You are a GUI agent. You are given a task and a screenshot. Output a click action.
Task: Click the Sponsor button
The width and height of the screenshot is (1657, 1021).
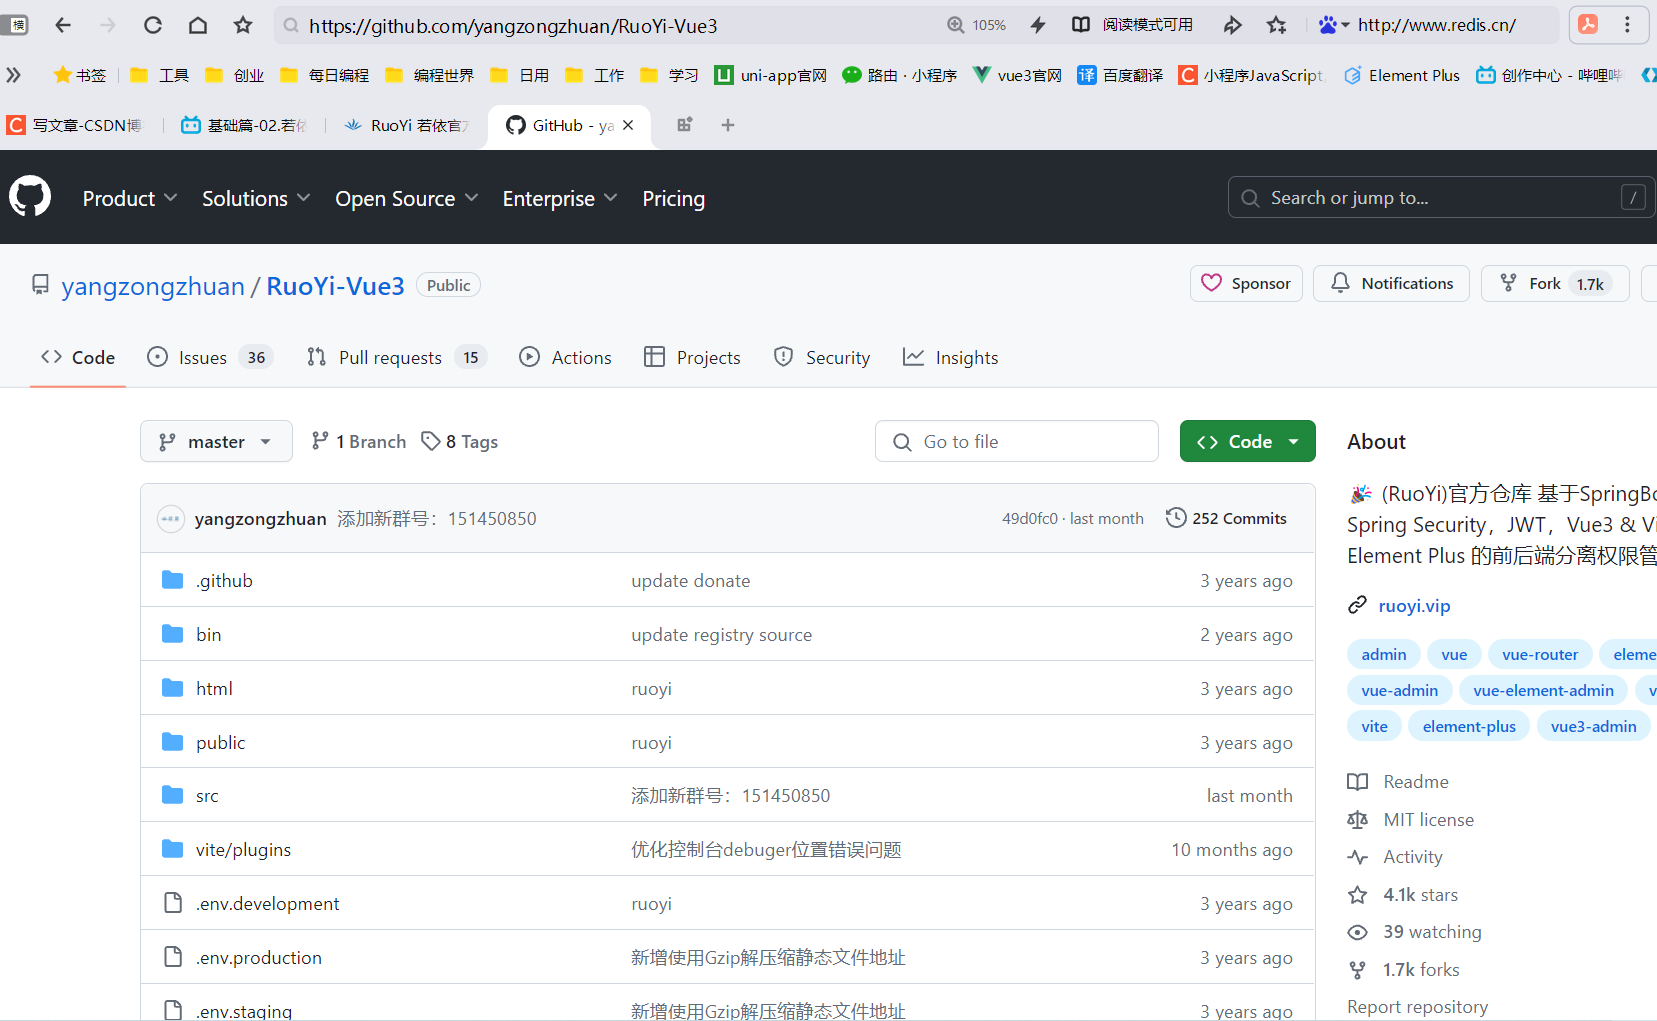coord(1246,283)
